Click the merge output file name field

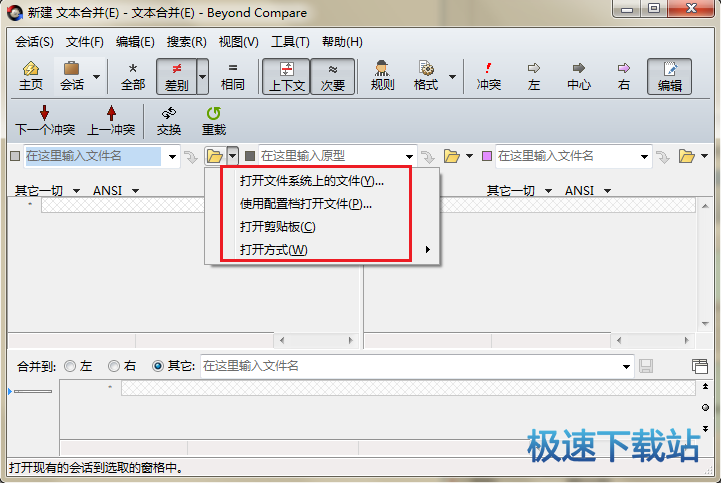tap(410, 366)
